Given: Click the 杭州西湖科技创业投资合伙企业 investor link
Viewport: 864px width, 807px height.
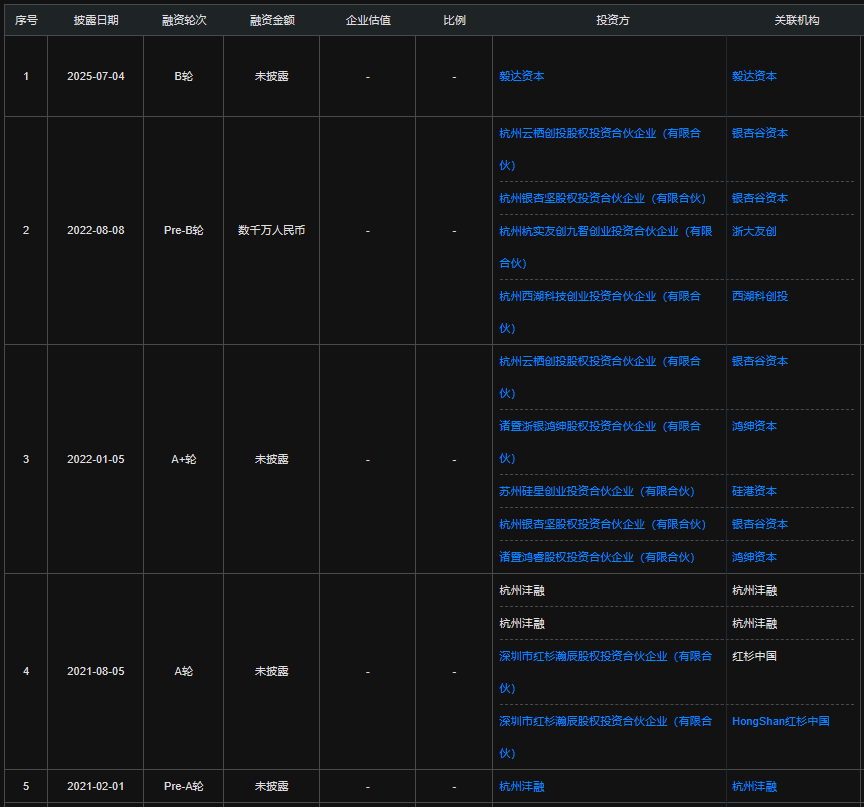Looking at the screenshot, I should [x=600, y=312].
